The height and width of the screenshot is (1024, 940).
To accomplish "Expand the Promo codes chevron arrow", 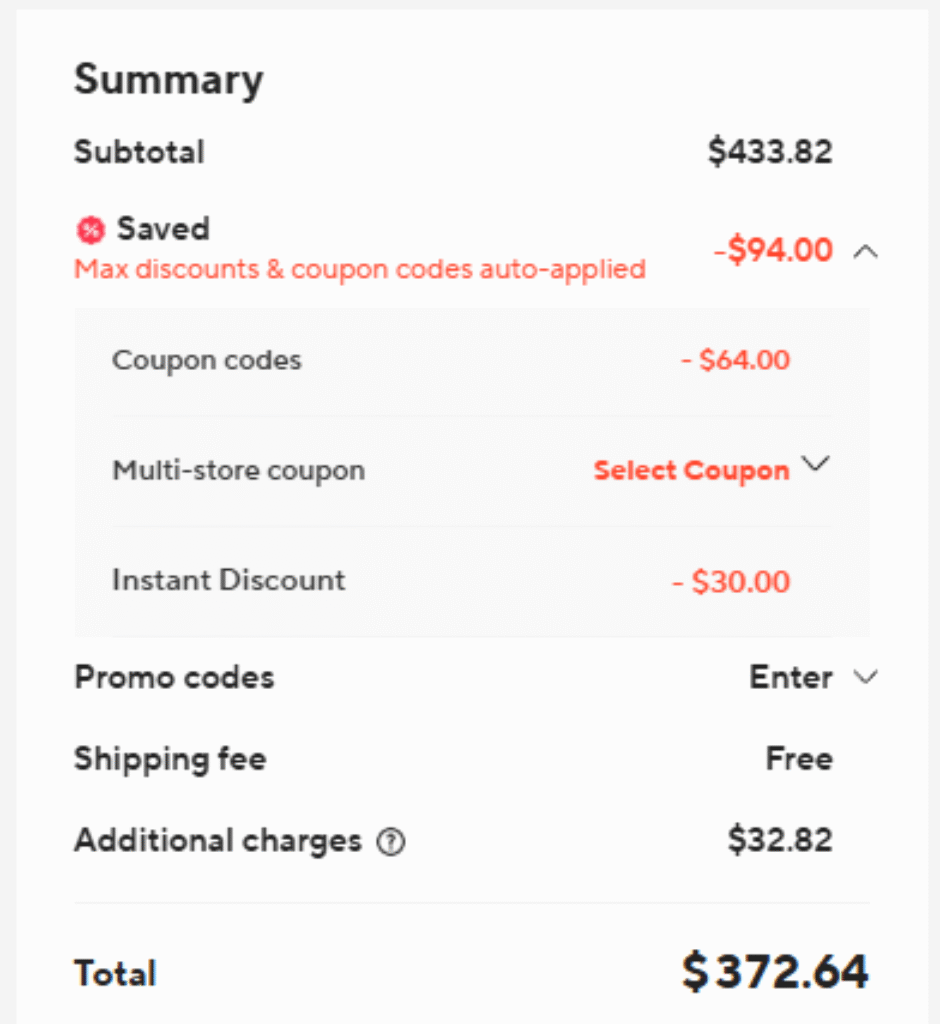I will (866, 678).
